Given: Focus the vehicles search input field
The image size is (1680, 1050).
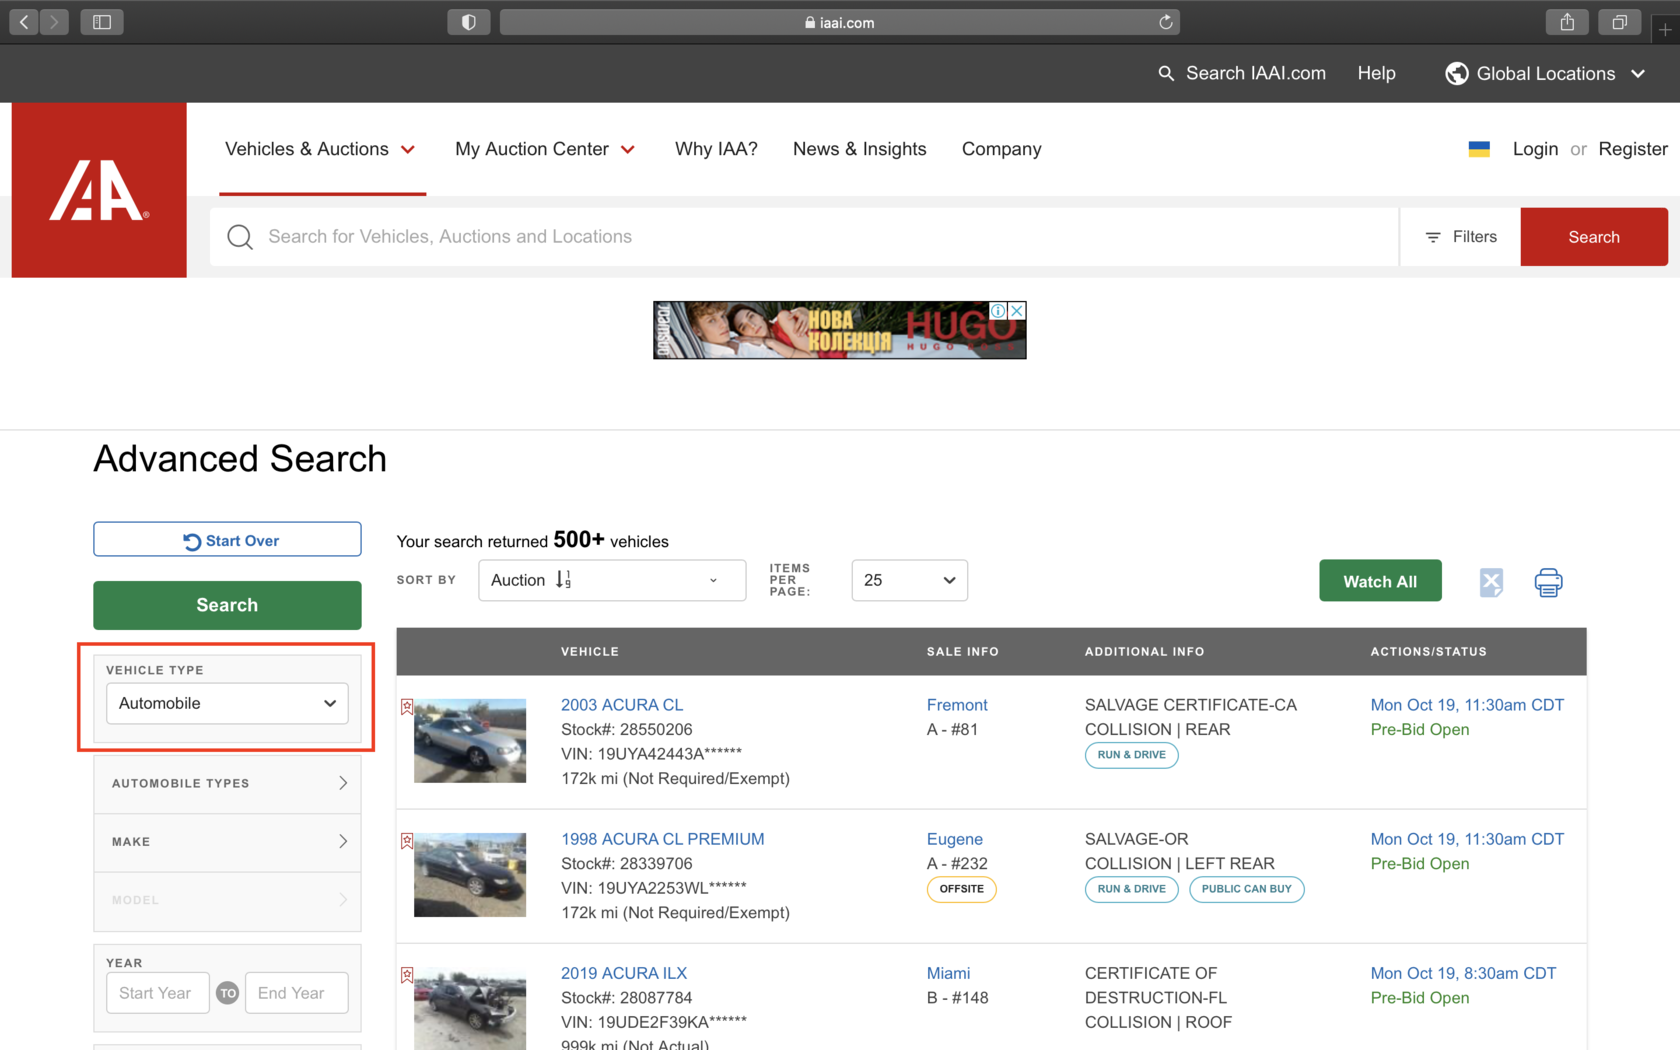Looking at the screenshot, I should pyautogui.click(x=804, y=237).
